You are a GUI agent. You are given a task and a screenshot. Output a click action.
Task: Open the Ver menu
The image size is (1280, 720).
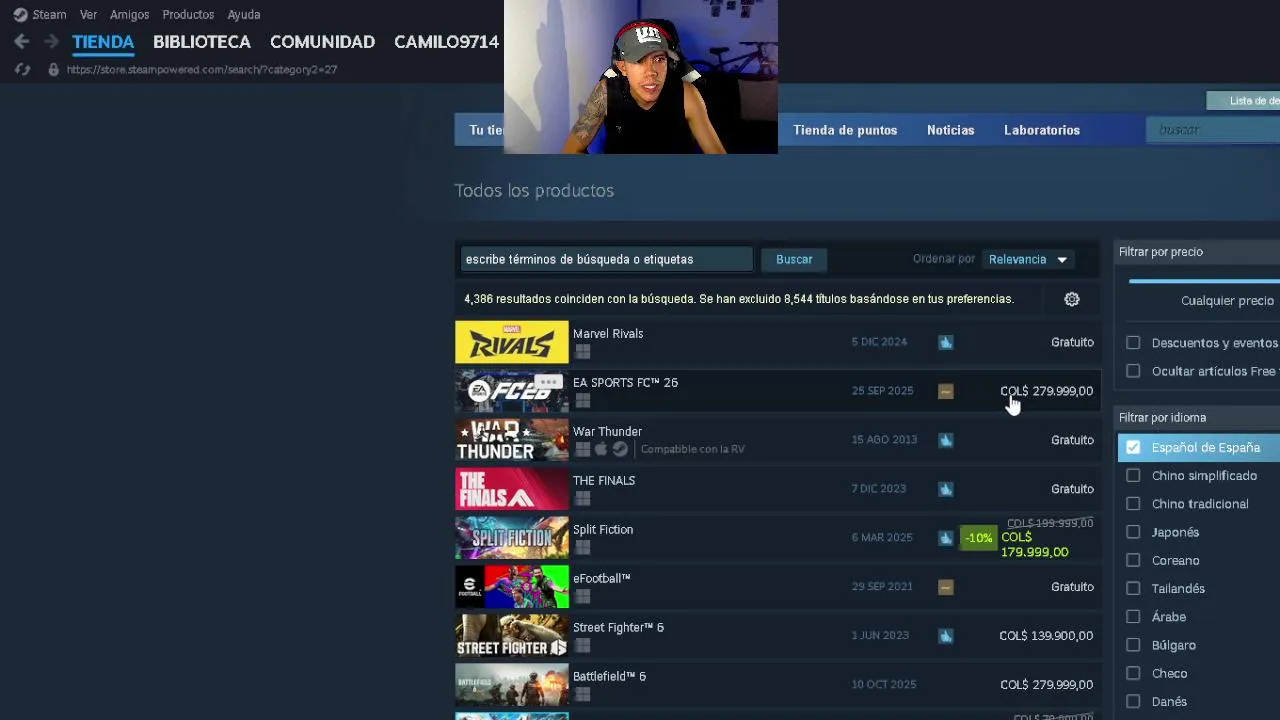[x=88, y=15]
